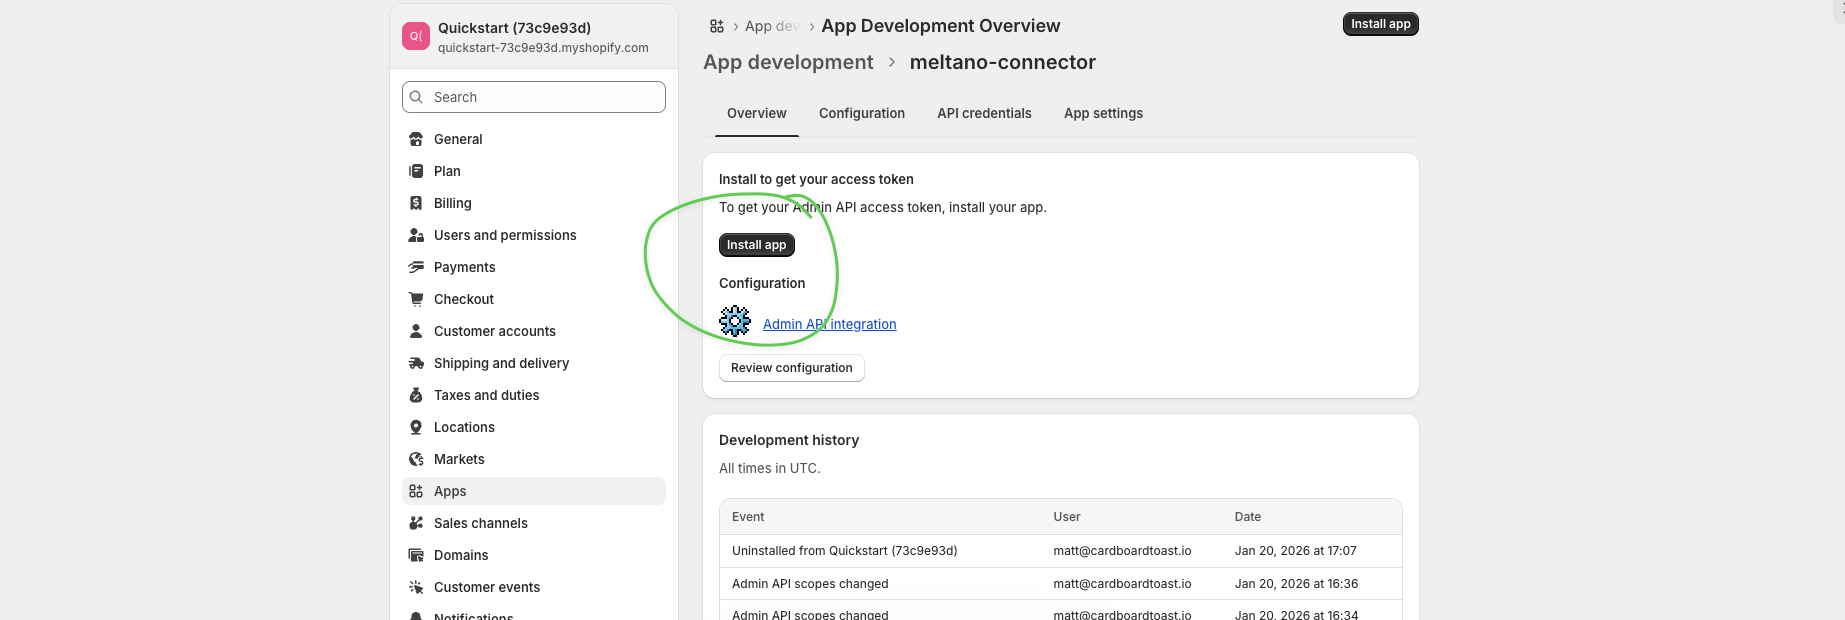
Task: Open Plan settings
Action: click(x=534, y=171)
